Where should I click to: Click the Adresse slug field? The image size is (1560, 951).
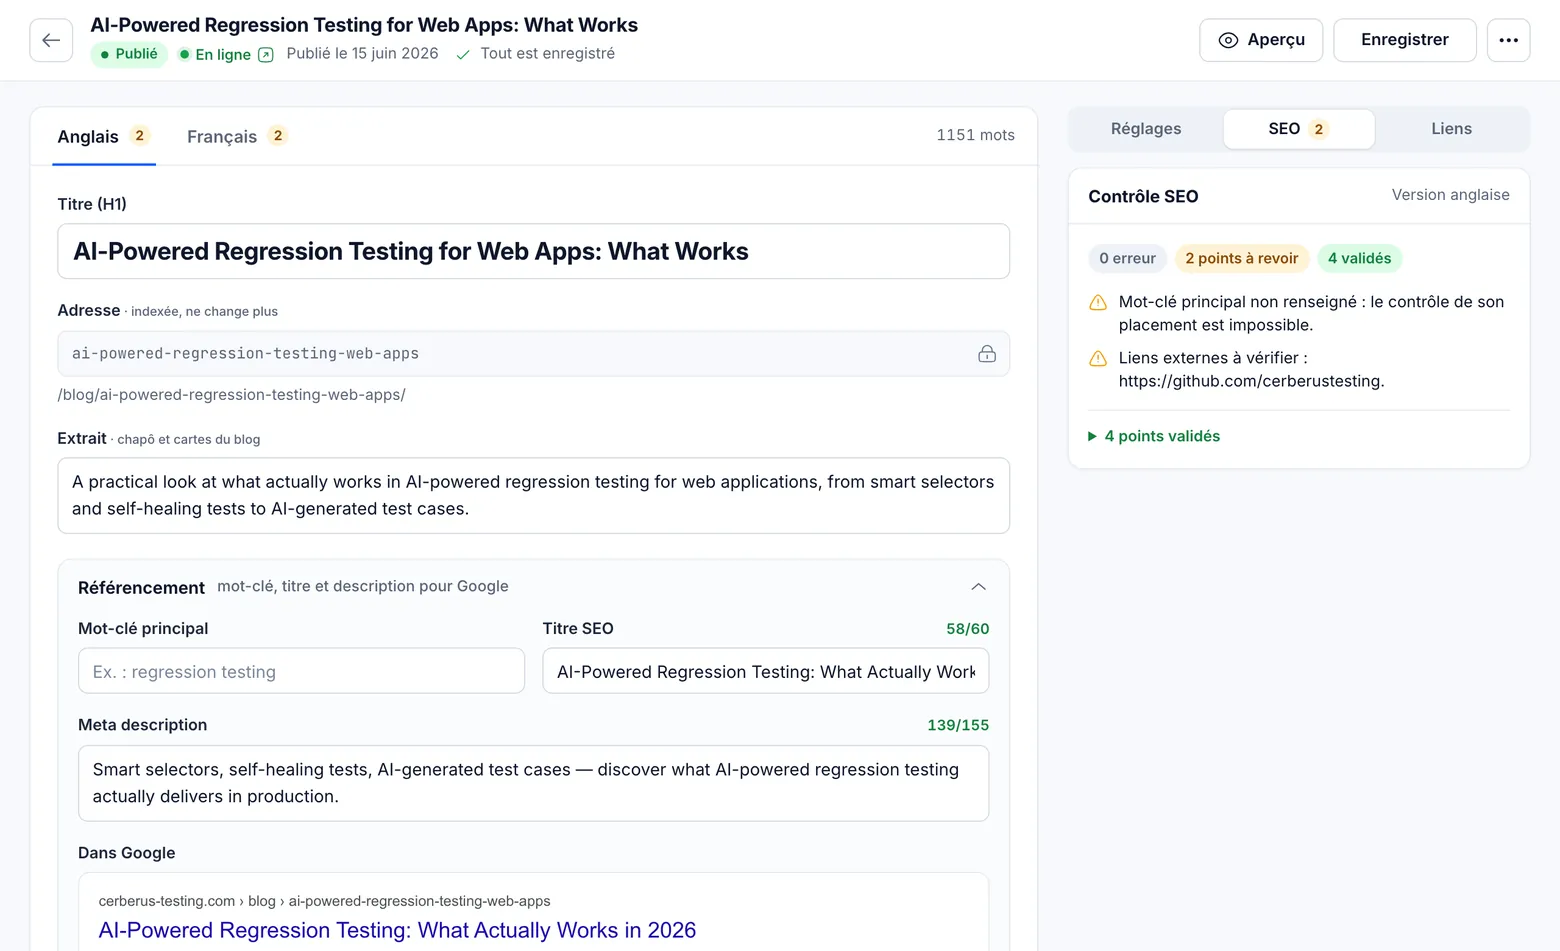[533, 354]
